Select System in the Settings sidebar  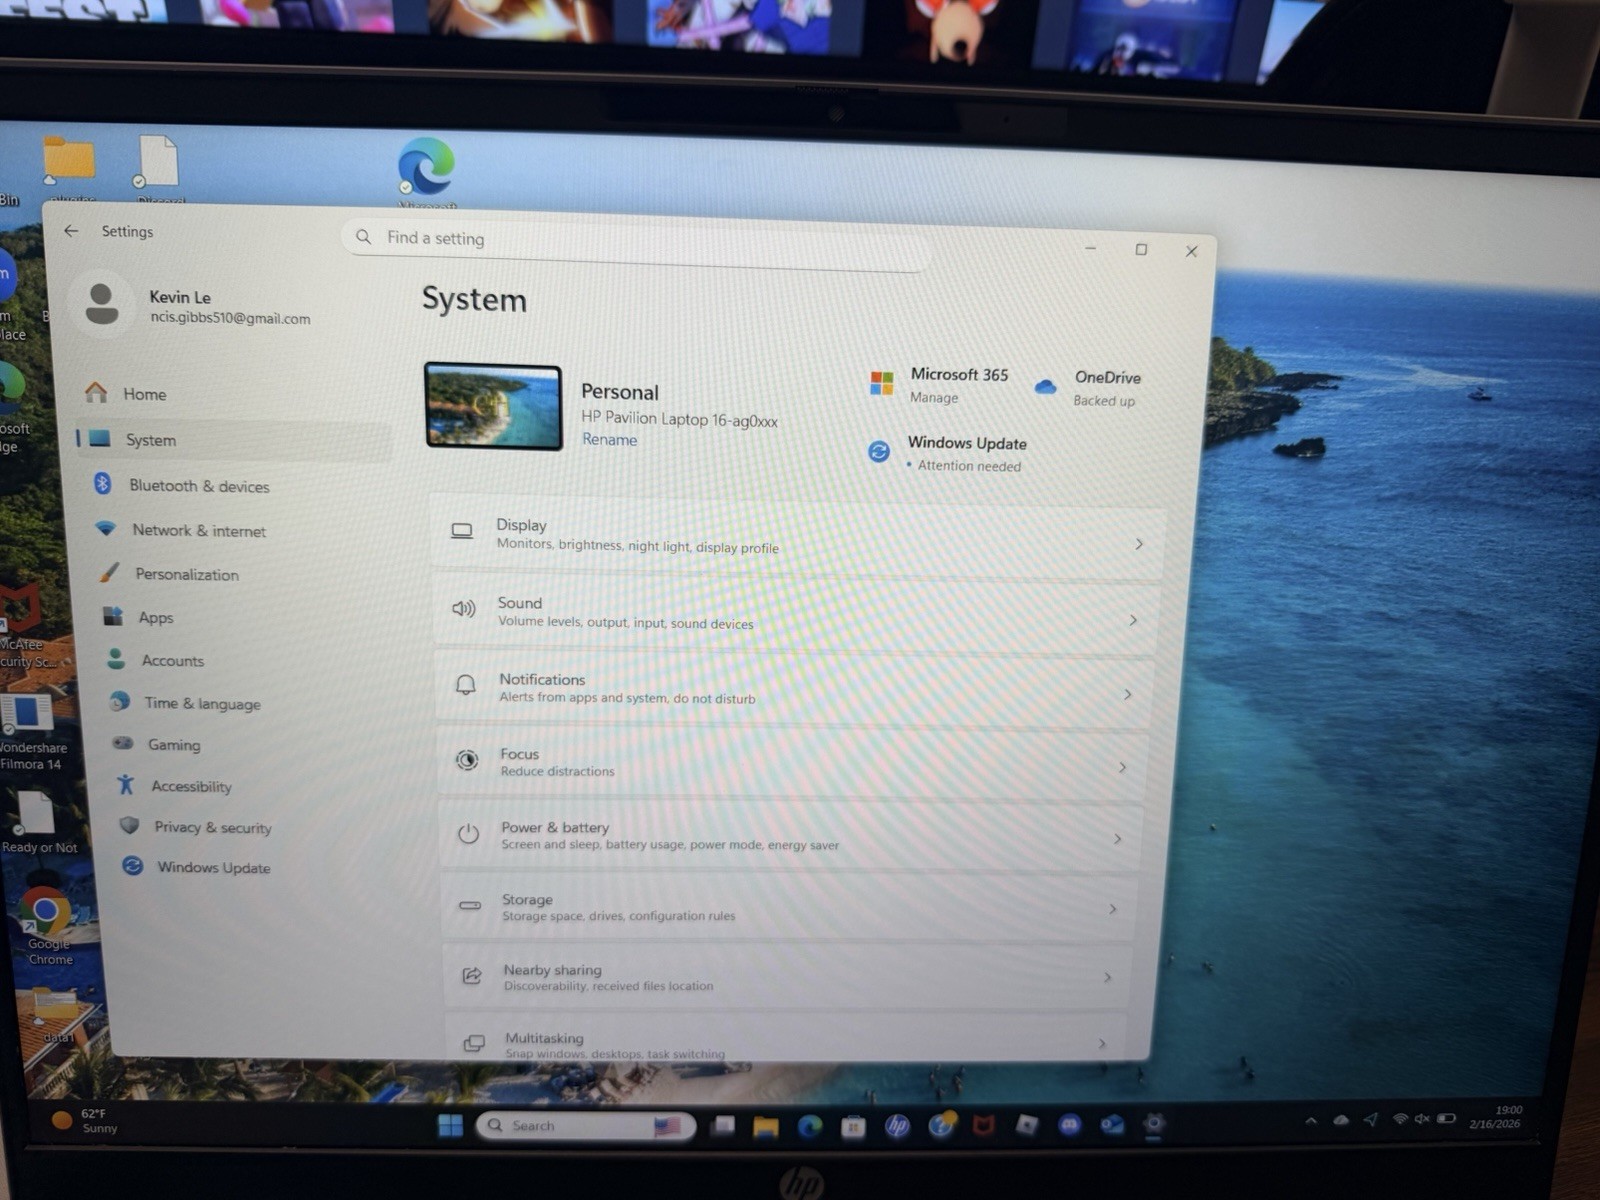(234, 440)
